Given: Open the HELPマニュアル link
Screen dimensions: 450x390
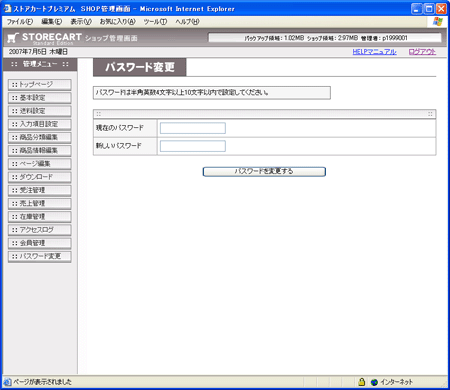Looking at the screenshot, I should (x=374, y=52).
